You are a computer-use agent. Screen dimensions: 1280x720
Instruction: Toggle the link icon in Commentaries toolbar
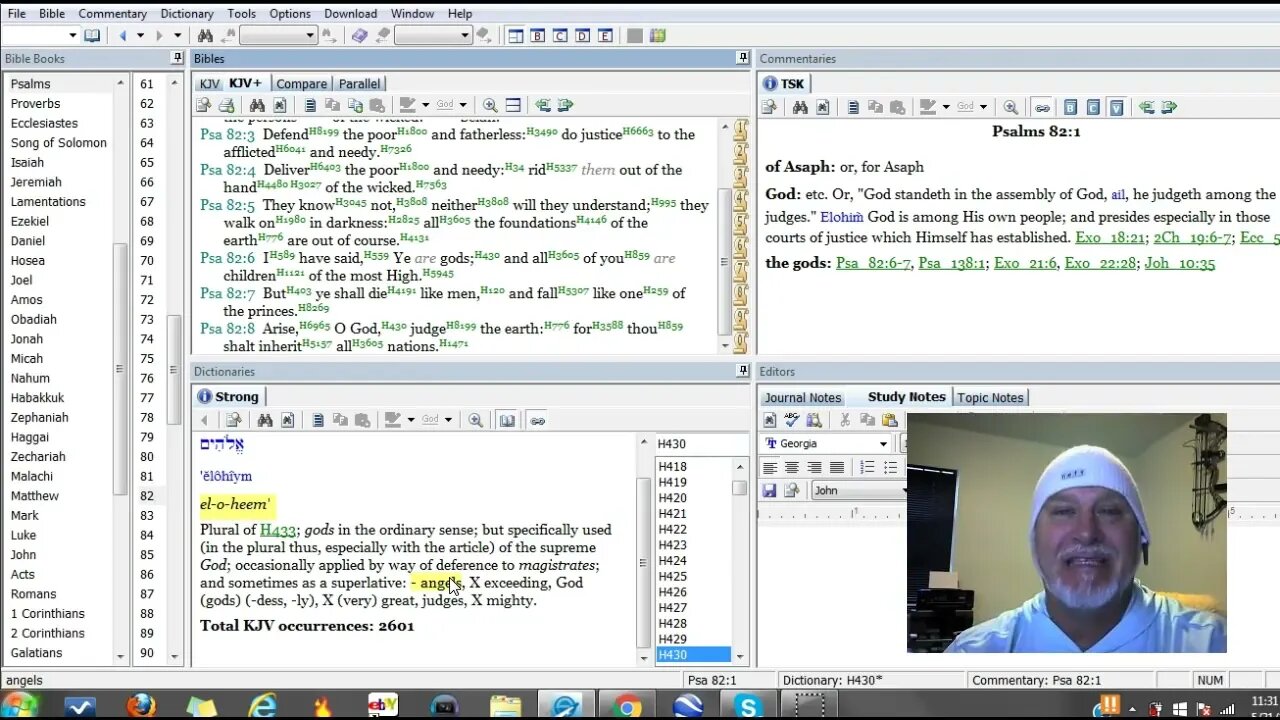click(1042, 107)
